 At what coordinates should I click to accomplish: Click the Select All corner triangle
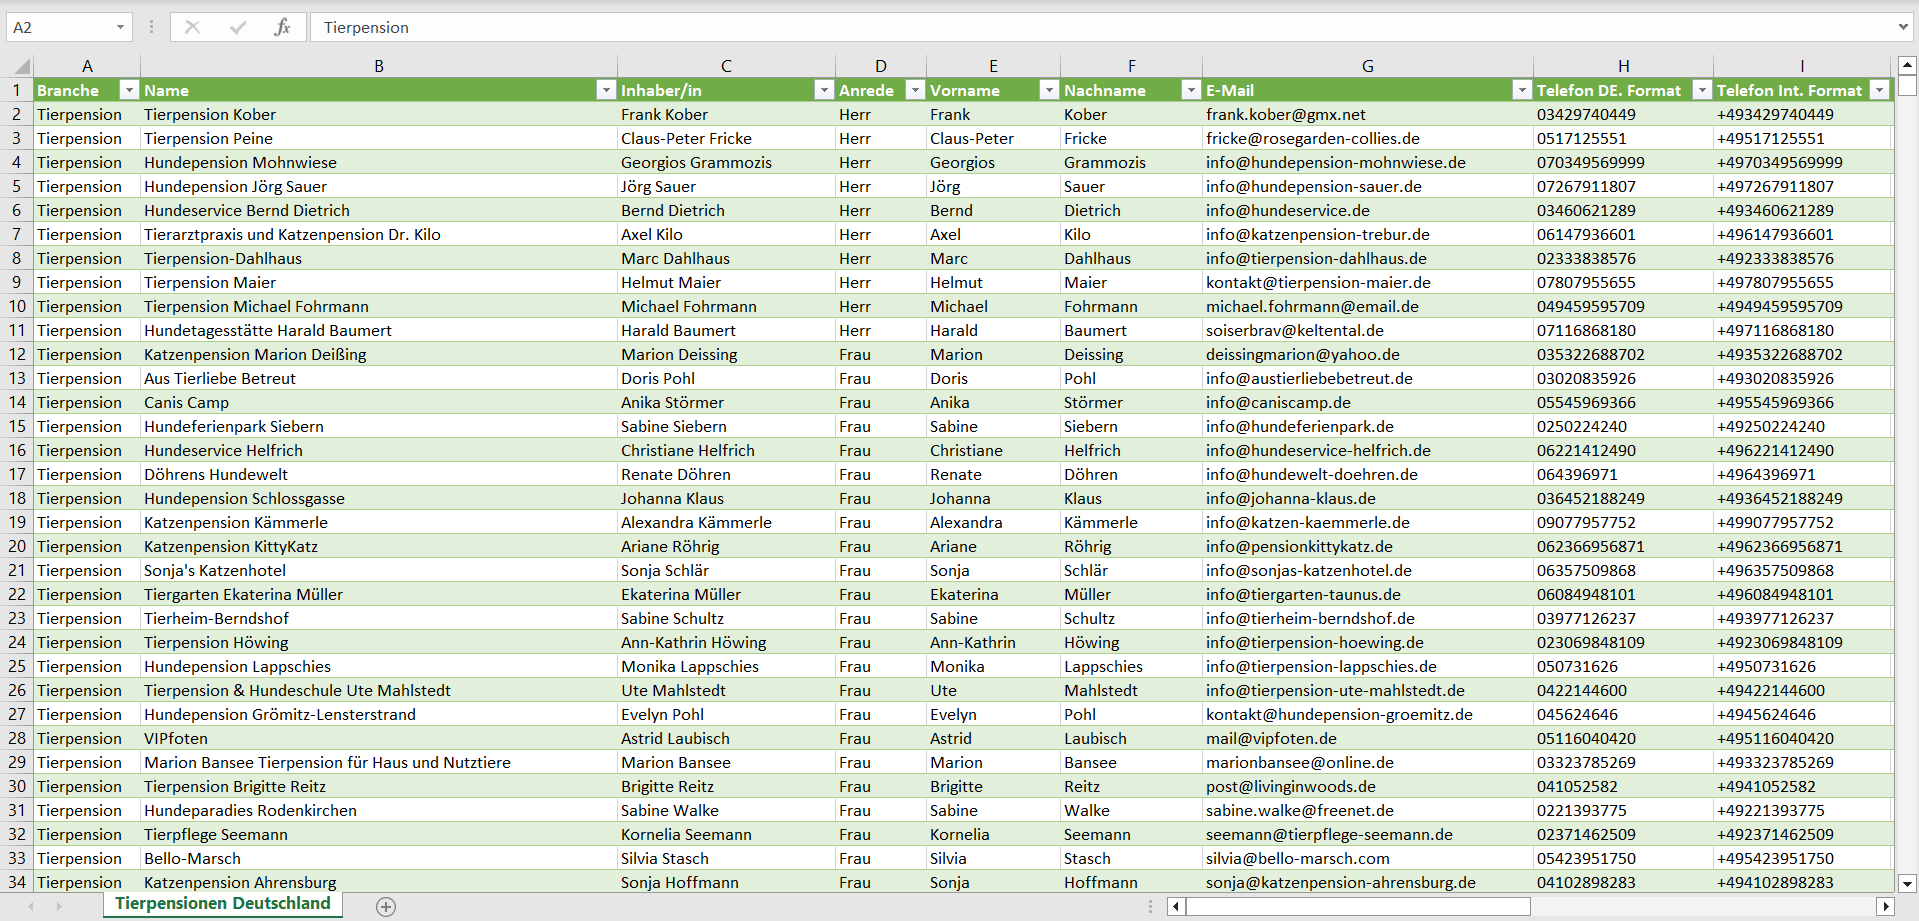(21, 67)
